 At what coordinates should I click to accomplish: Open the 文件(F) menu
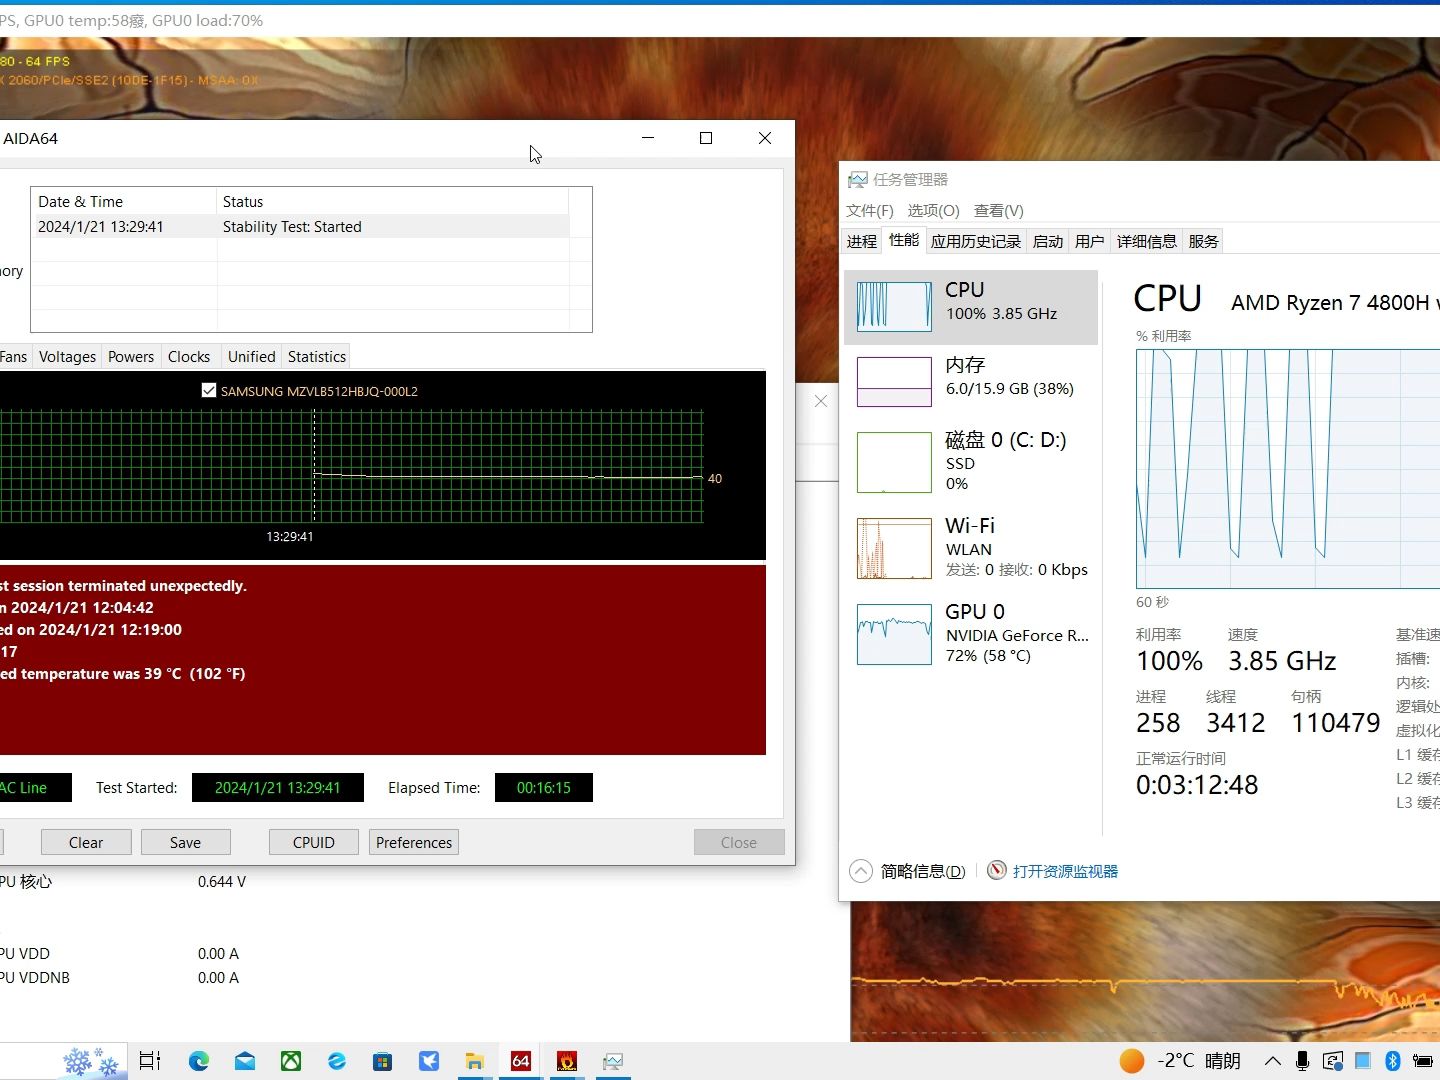click(869, 211)
